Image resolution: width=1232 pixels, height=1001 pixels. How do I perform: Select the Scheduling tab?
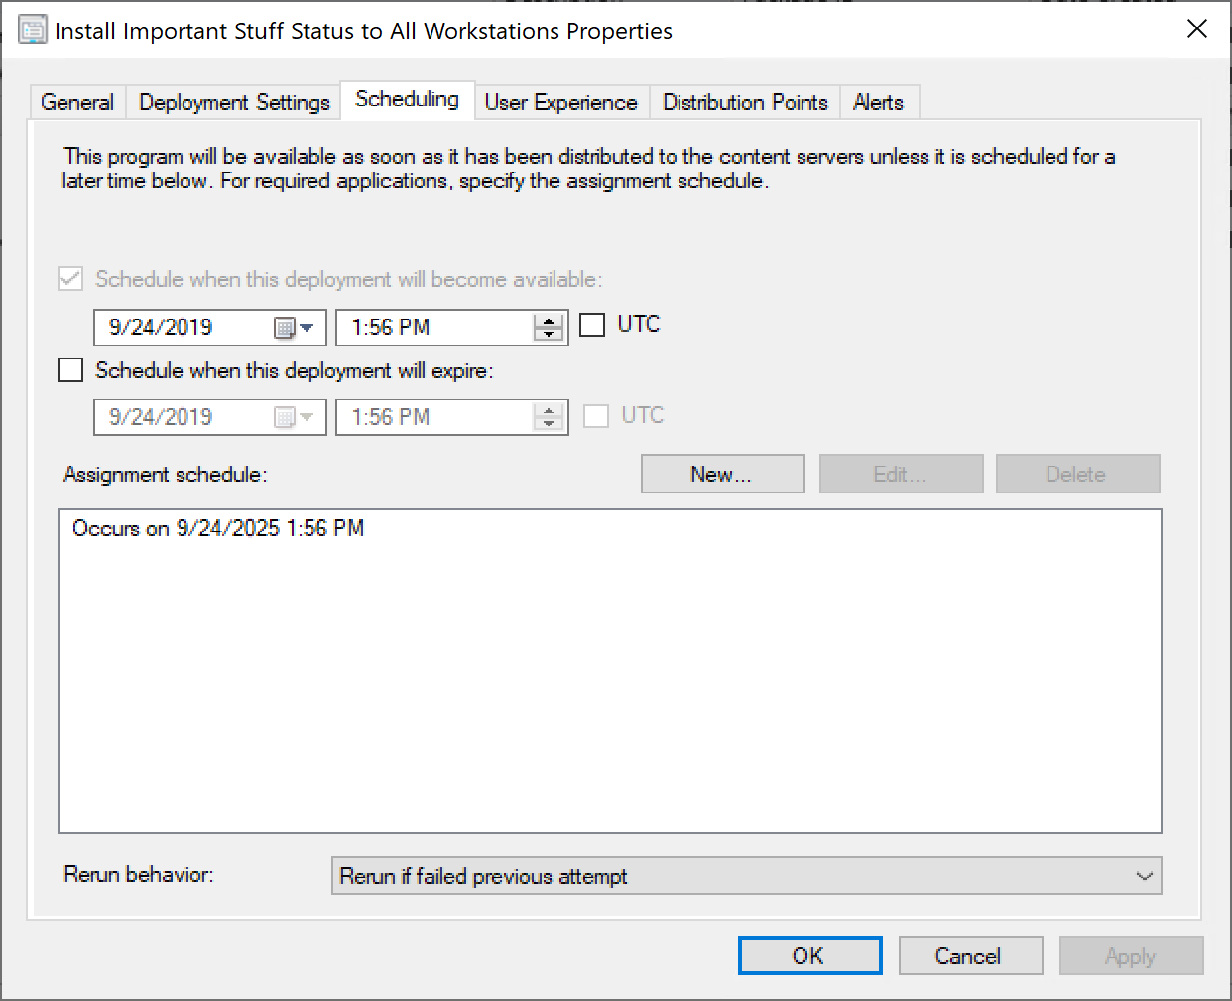(x=407, y=100)
